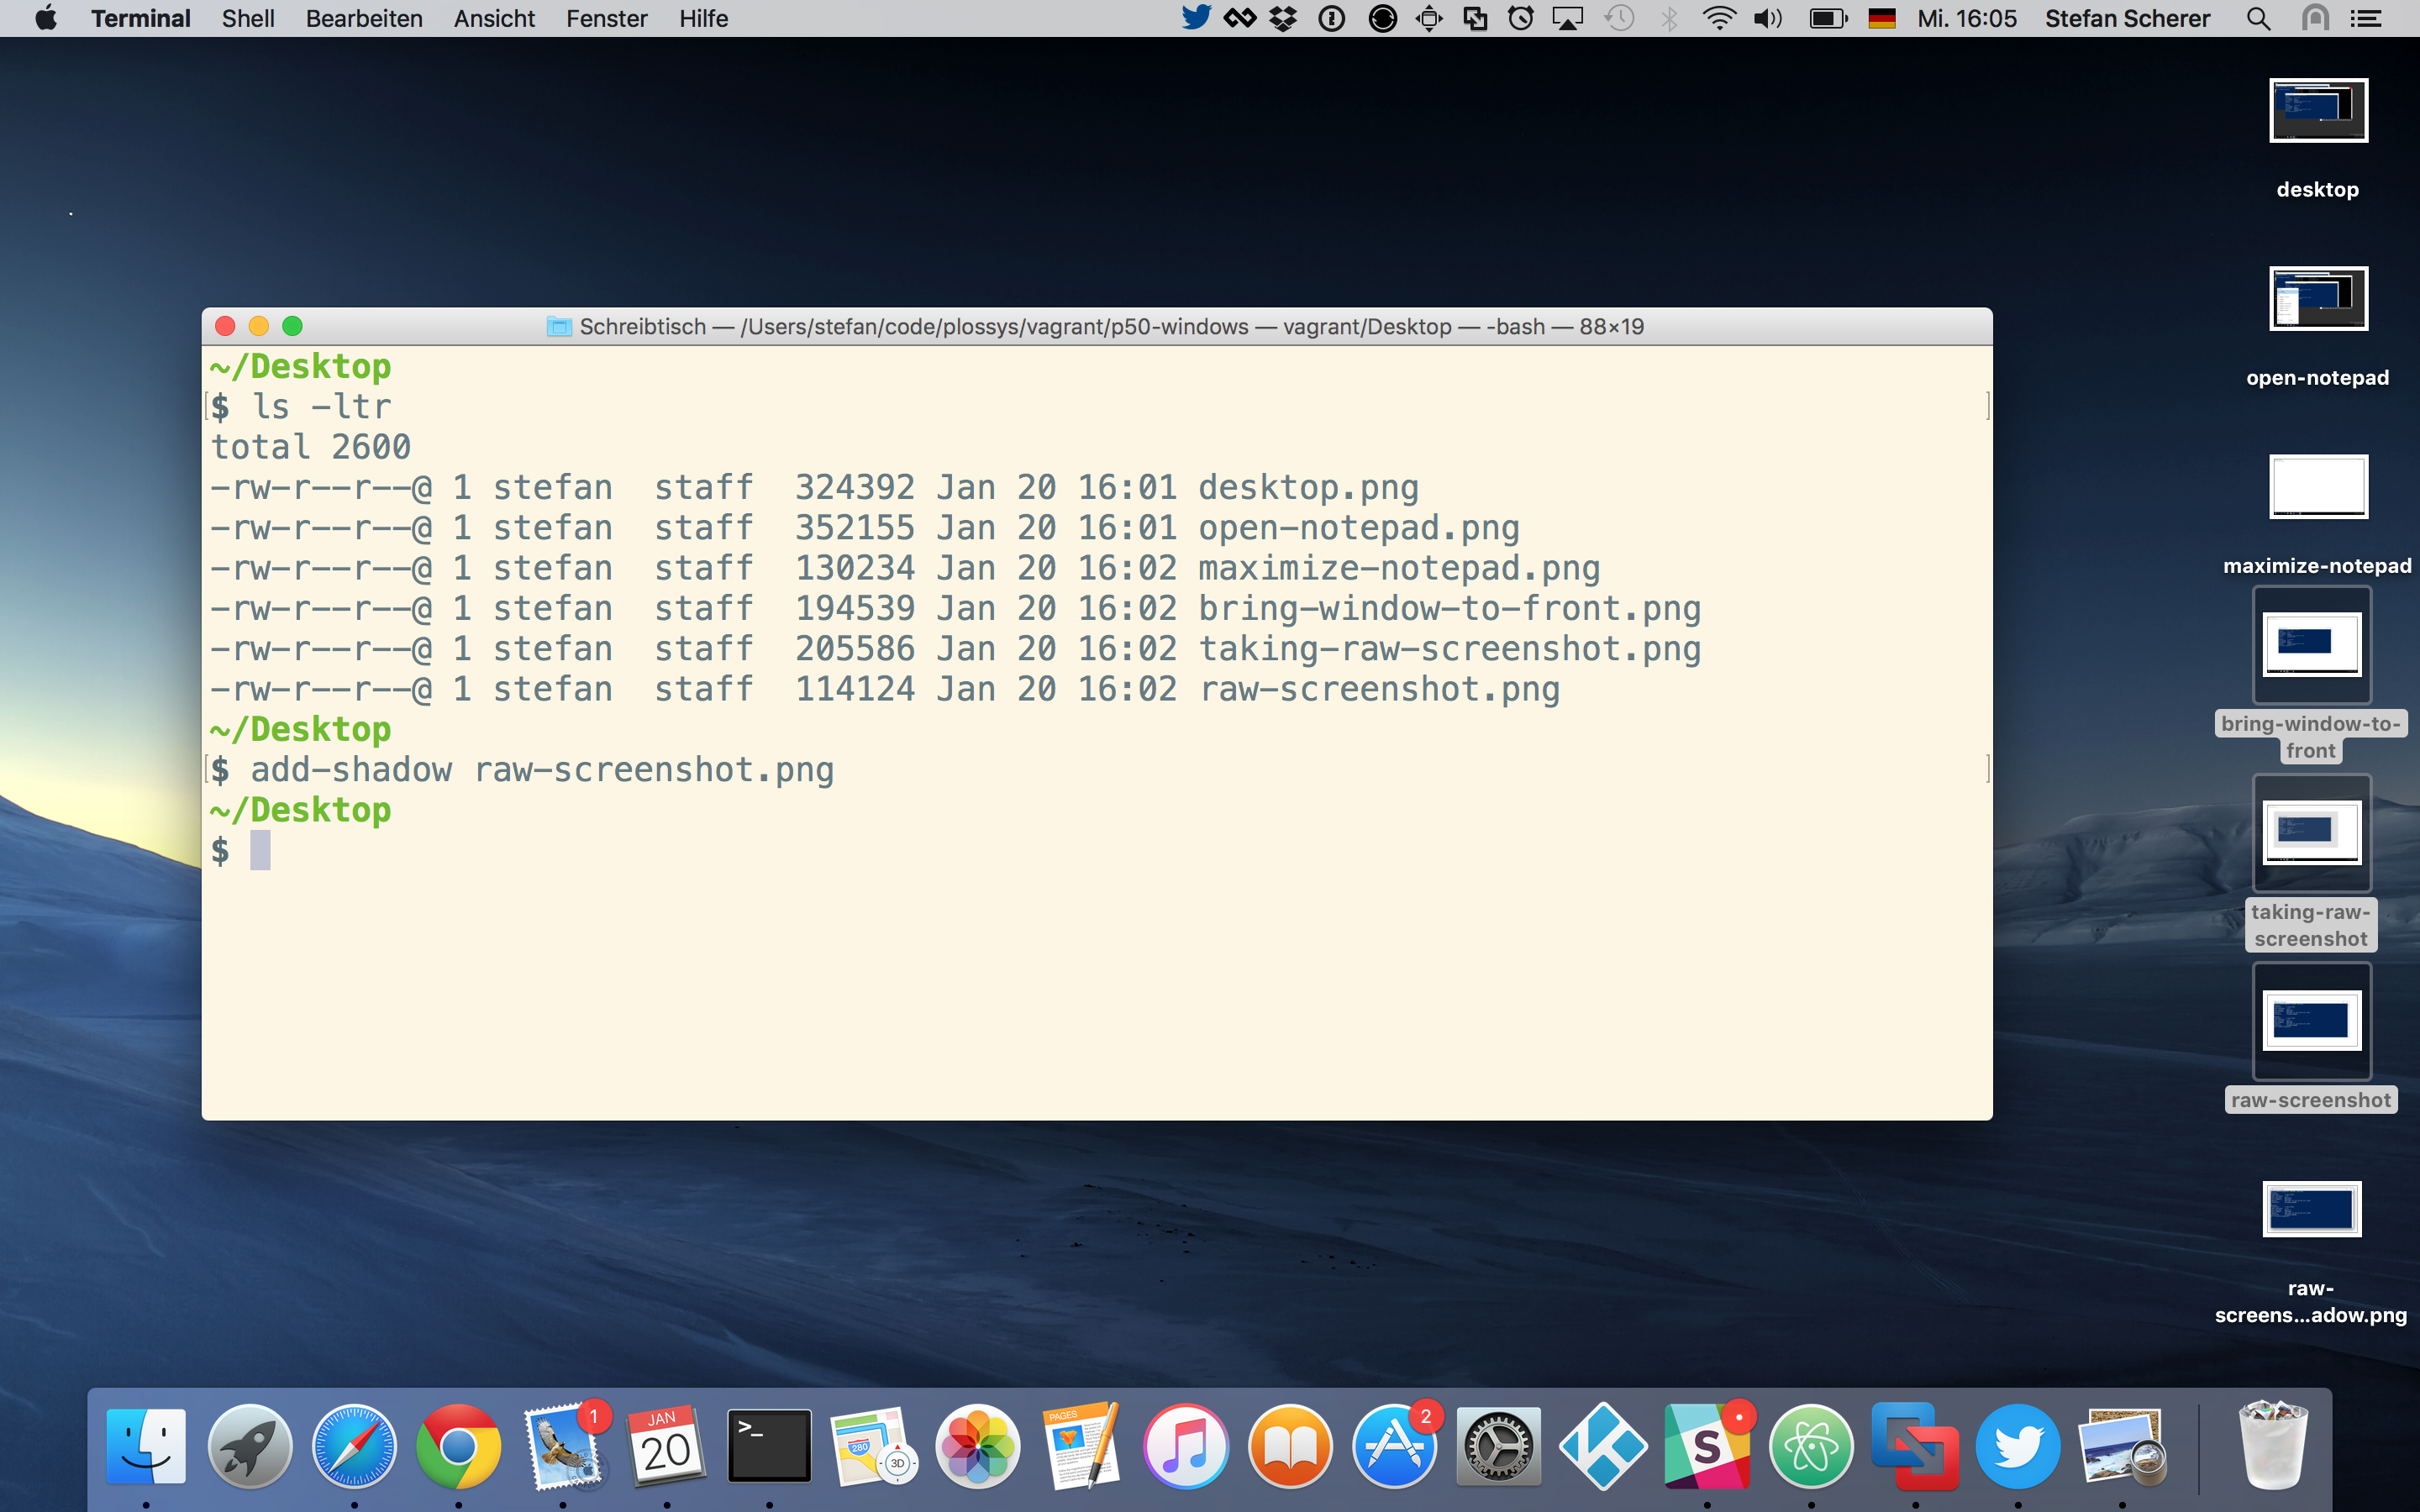The height and width of the screenshot is (1512, 2420).
Task: Open the Atom editor from the Dock
Action: (1811, 1446)
